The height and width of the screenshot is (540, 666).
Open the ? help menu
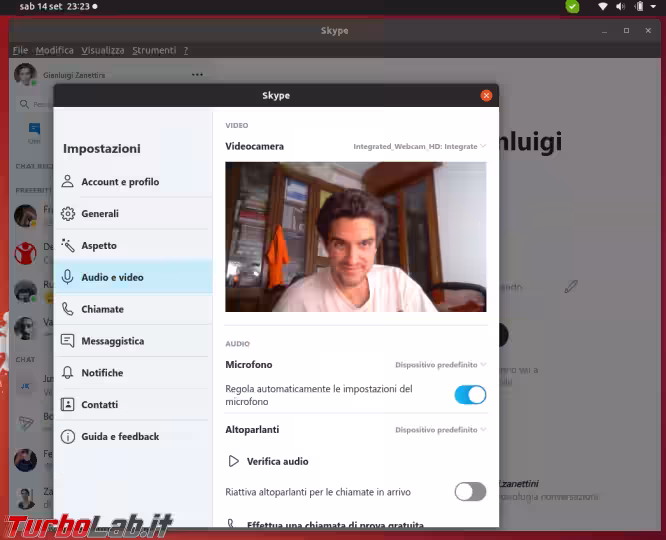[186, 51]
